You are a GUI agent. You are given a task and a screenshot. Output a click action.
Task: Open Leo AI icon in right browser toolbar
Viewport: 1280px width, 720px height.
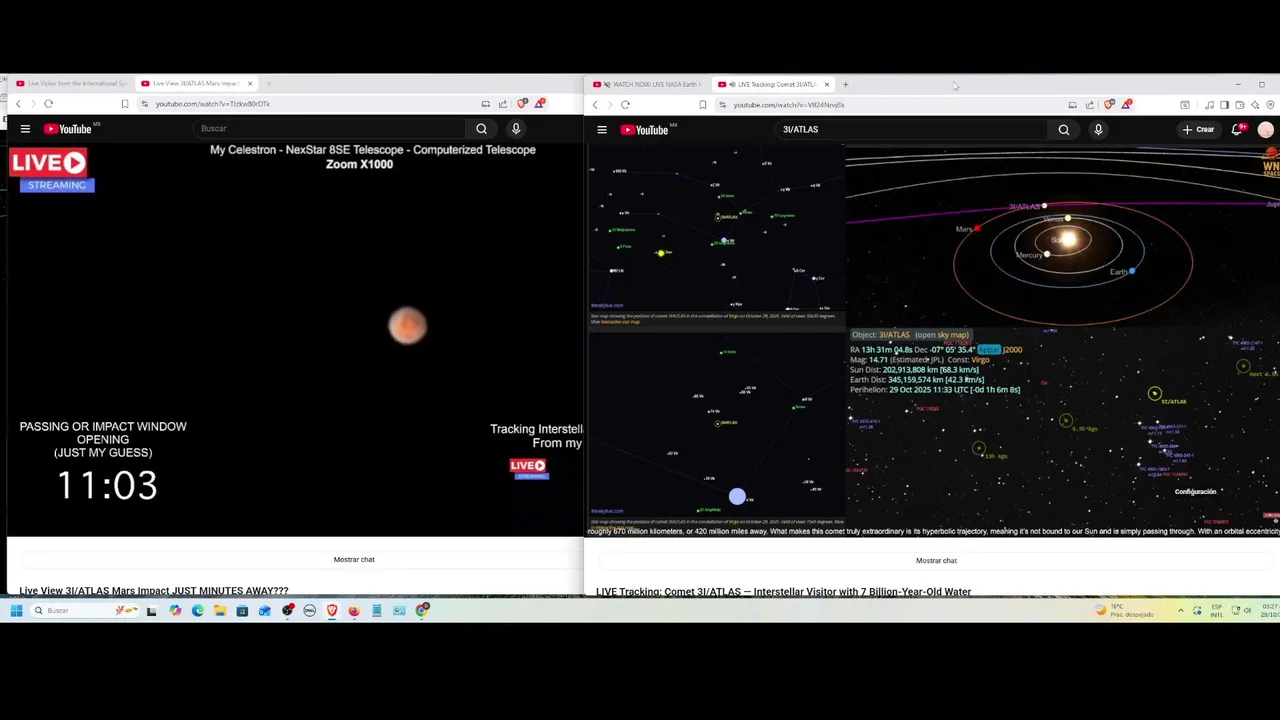pyautogui.click(x=1255, y=104)
